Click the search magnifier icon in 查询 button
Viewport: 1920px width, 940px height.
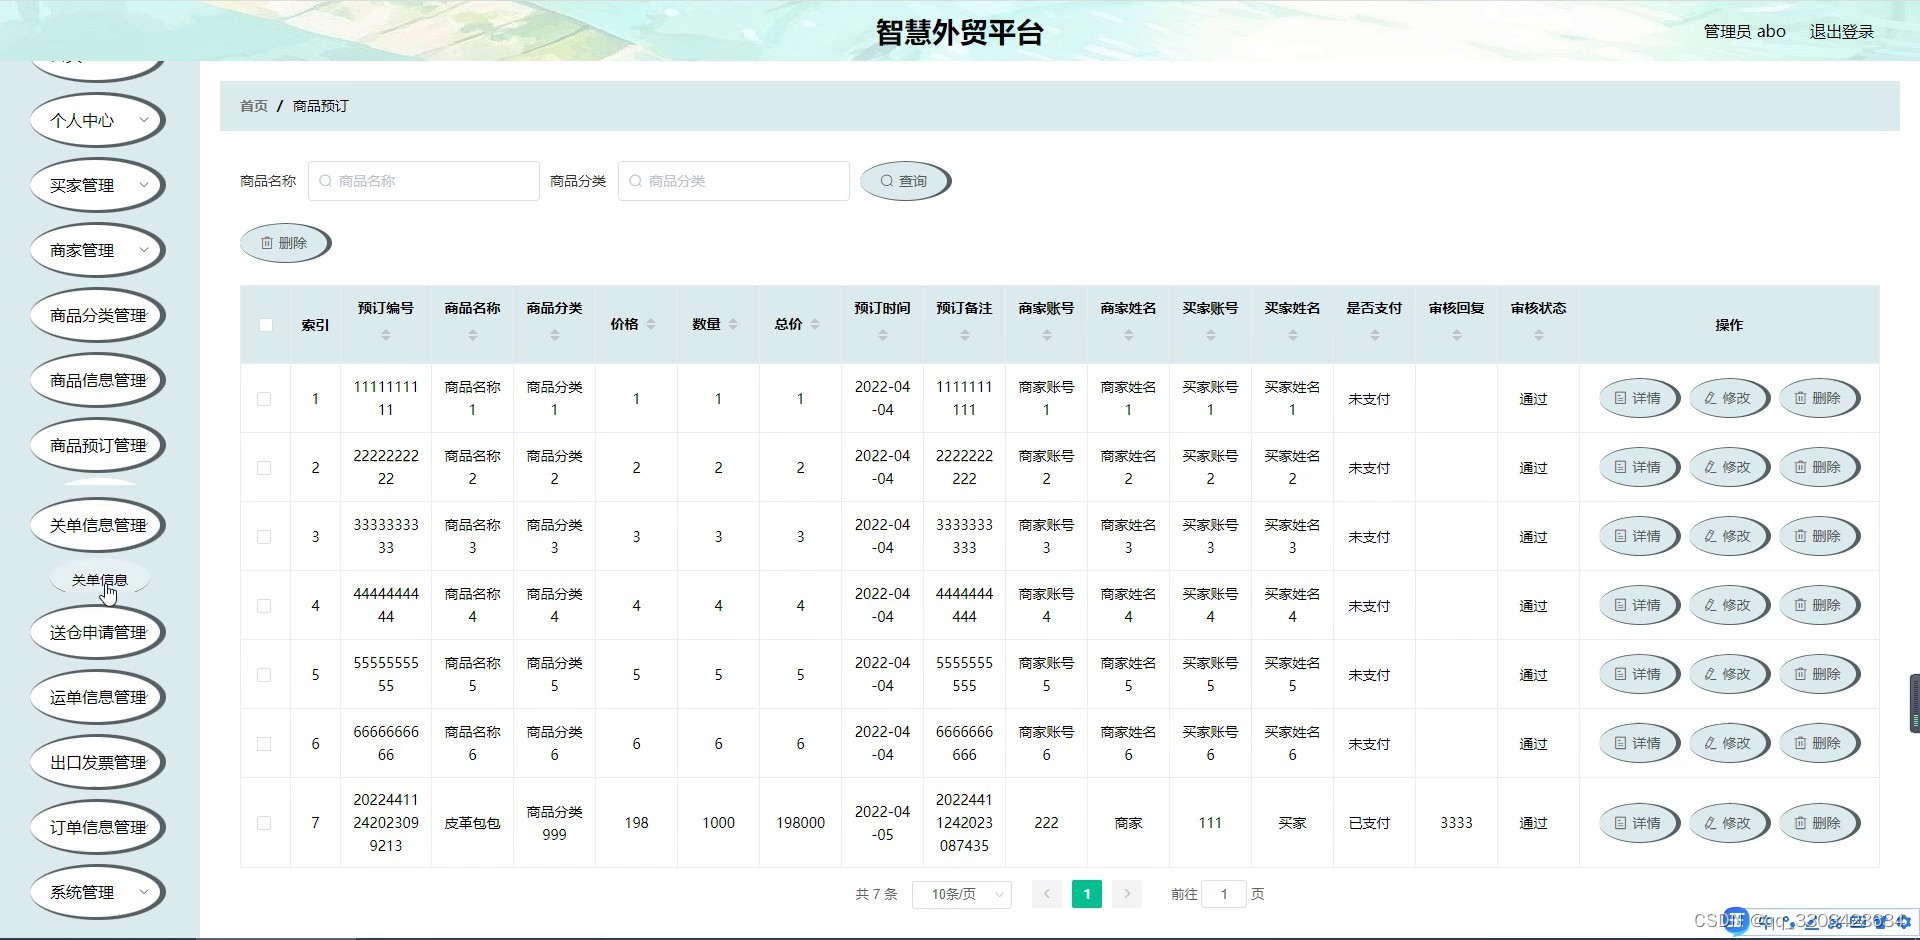(886, 181)
